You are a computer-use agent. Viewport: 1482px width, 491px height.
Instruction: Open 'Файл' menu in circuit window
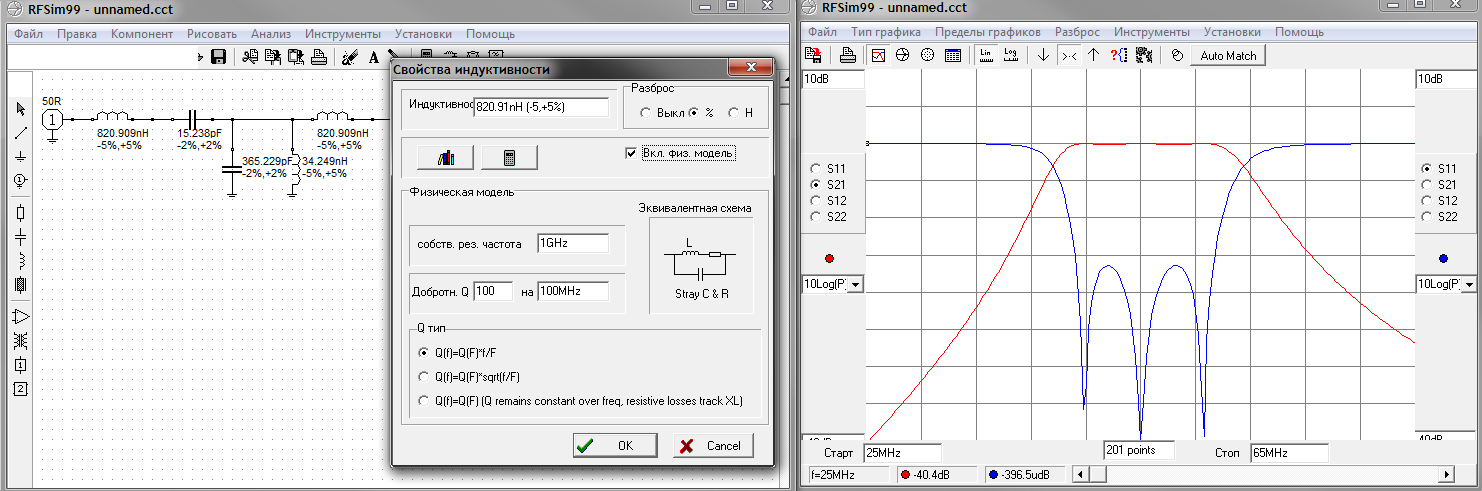pos(29,33)
